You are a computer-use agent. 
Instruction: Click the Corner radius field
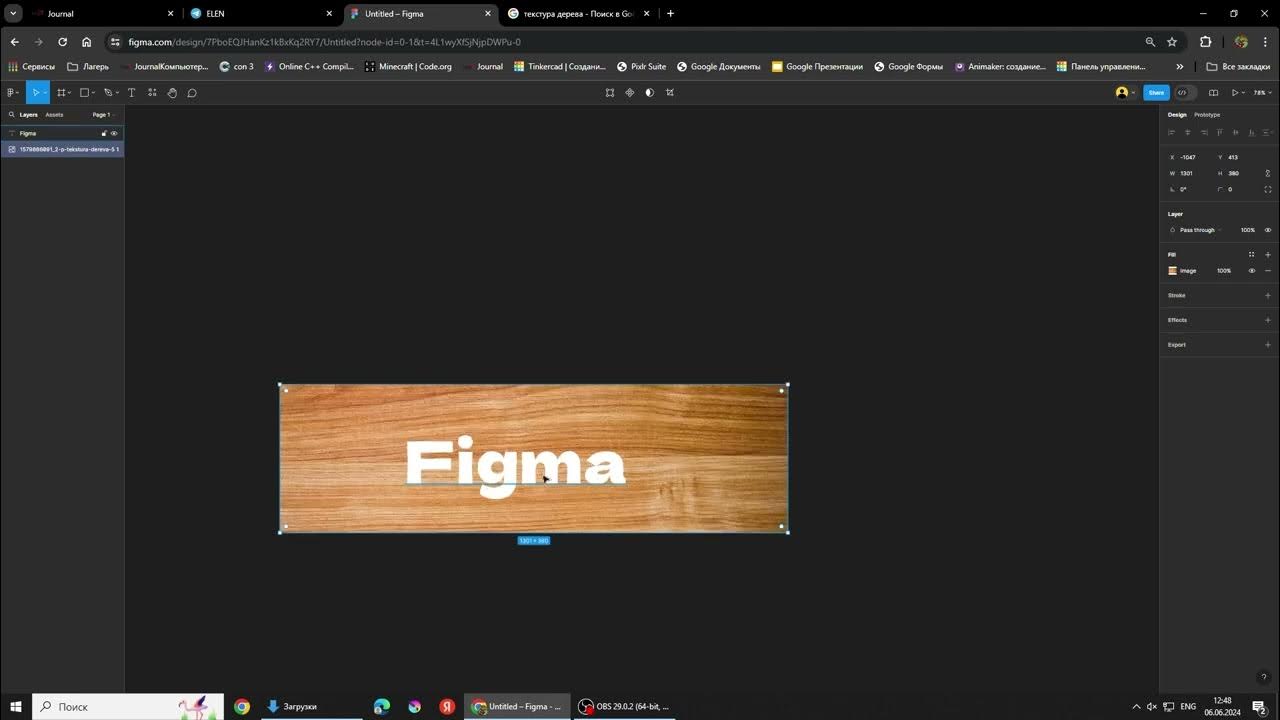click(1237, 189)
